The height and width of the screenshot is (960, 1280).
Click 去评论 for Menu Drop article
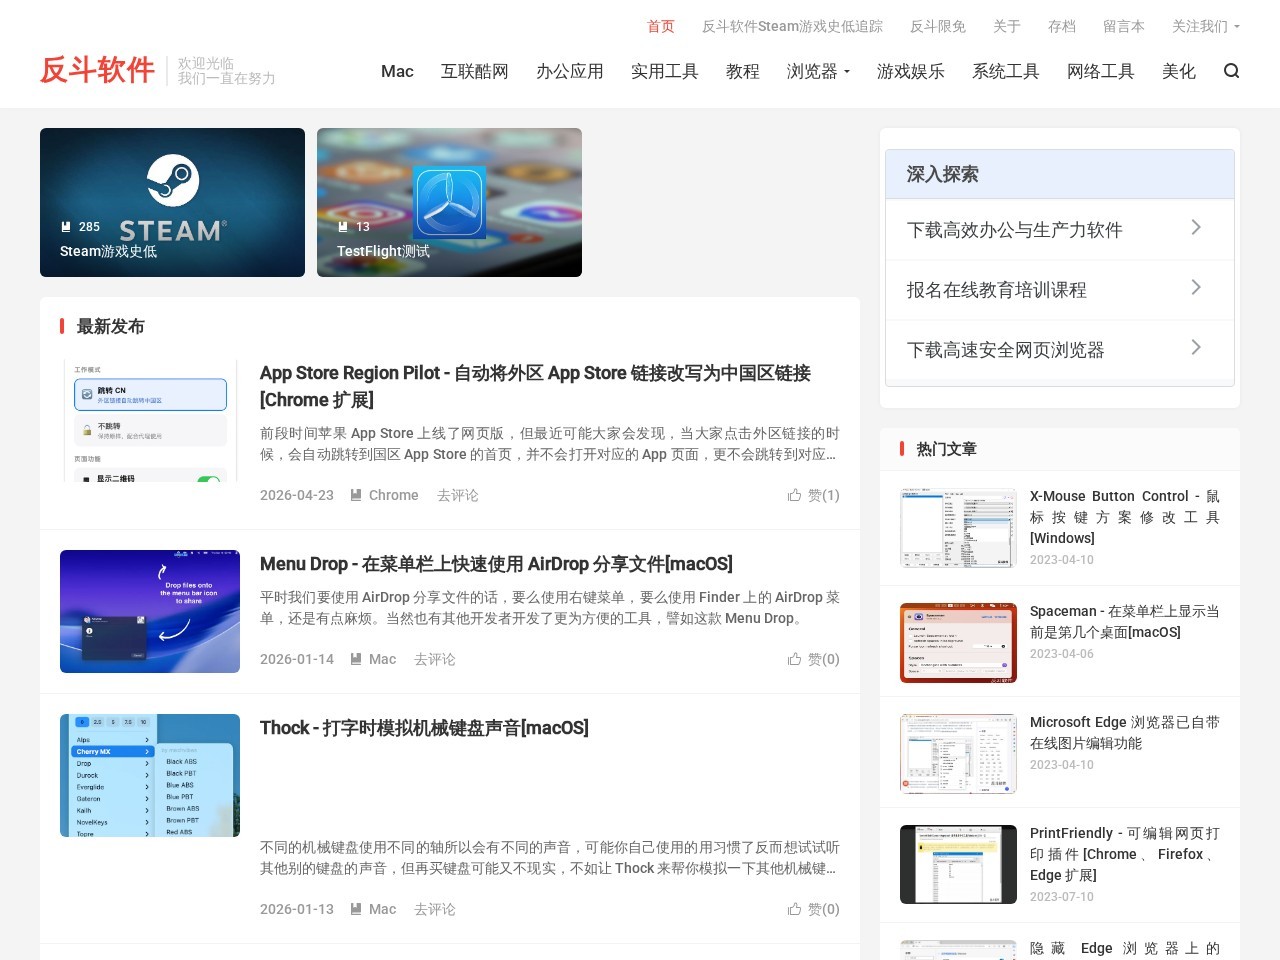(x=434, y=659)
